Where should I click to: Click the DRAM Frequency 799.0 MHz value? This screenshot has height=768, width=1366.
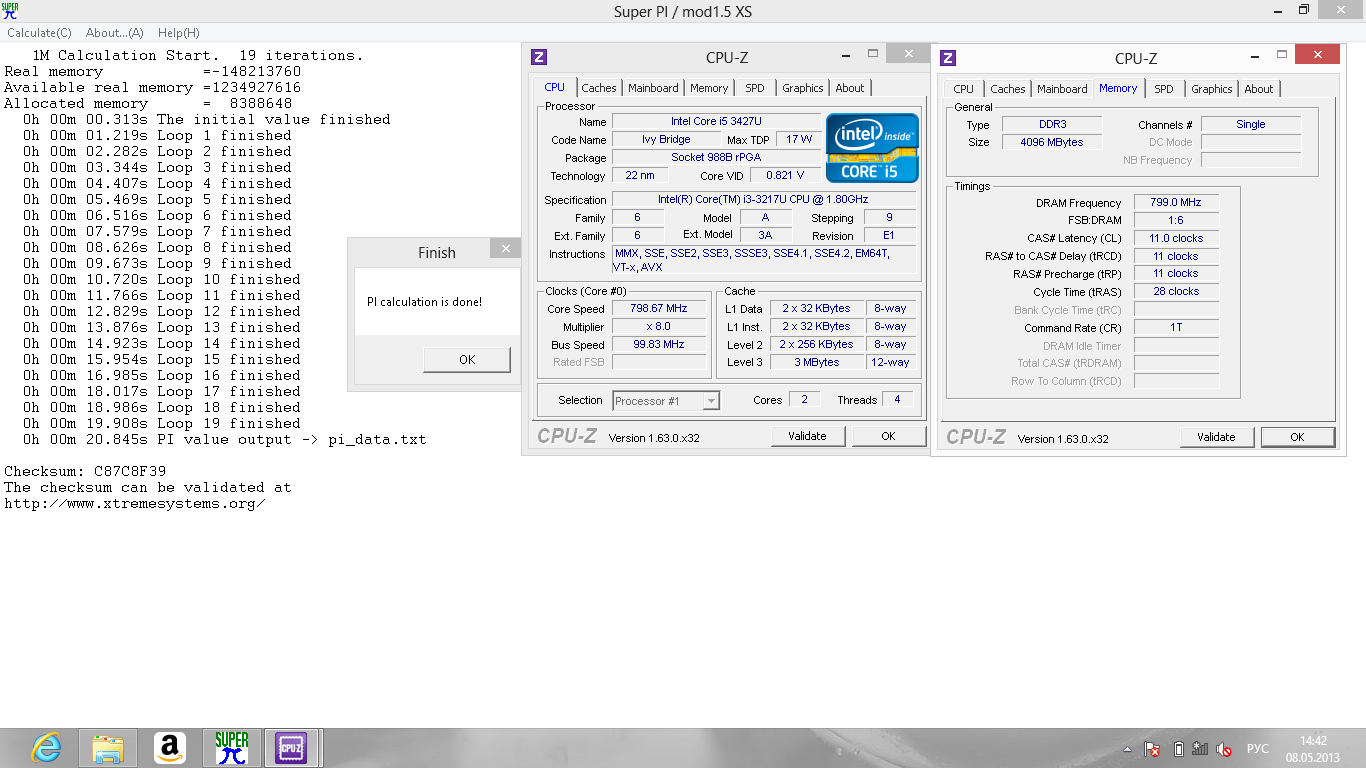(x=1176, y=203)
